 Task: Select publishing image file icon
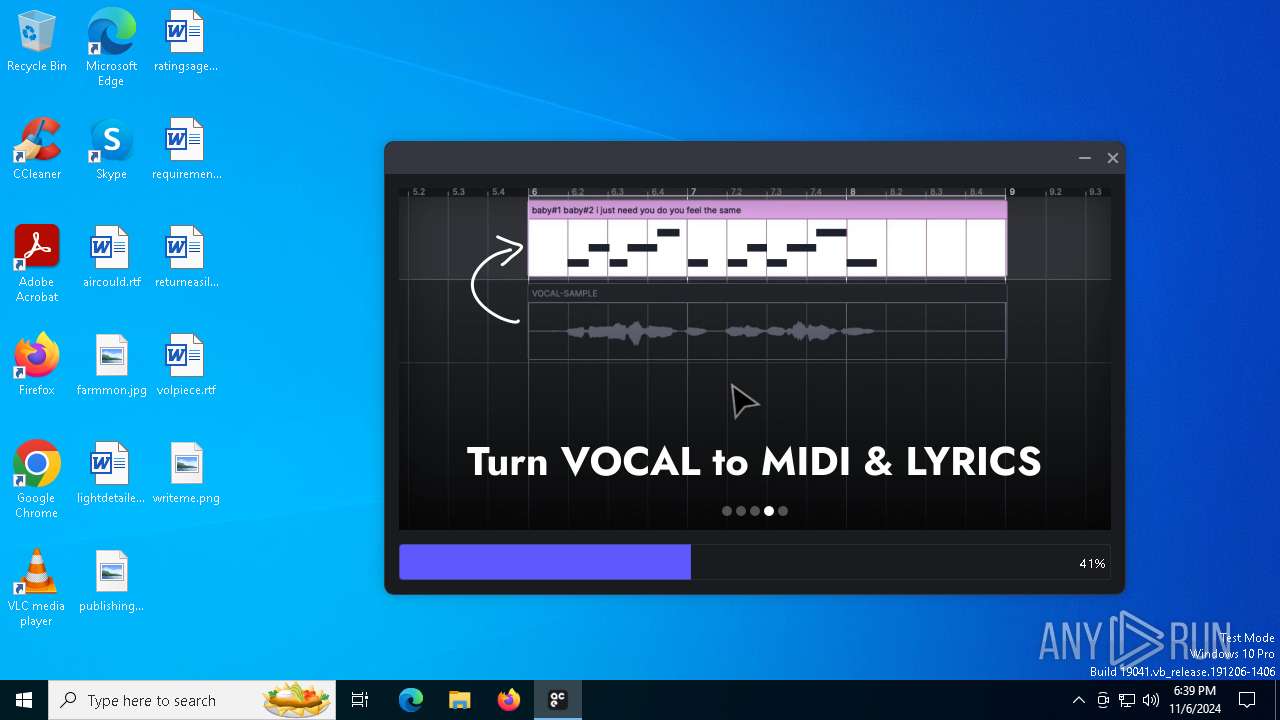111,582
